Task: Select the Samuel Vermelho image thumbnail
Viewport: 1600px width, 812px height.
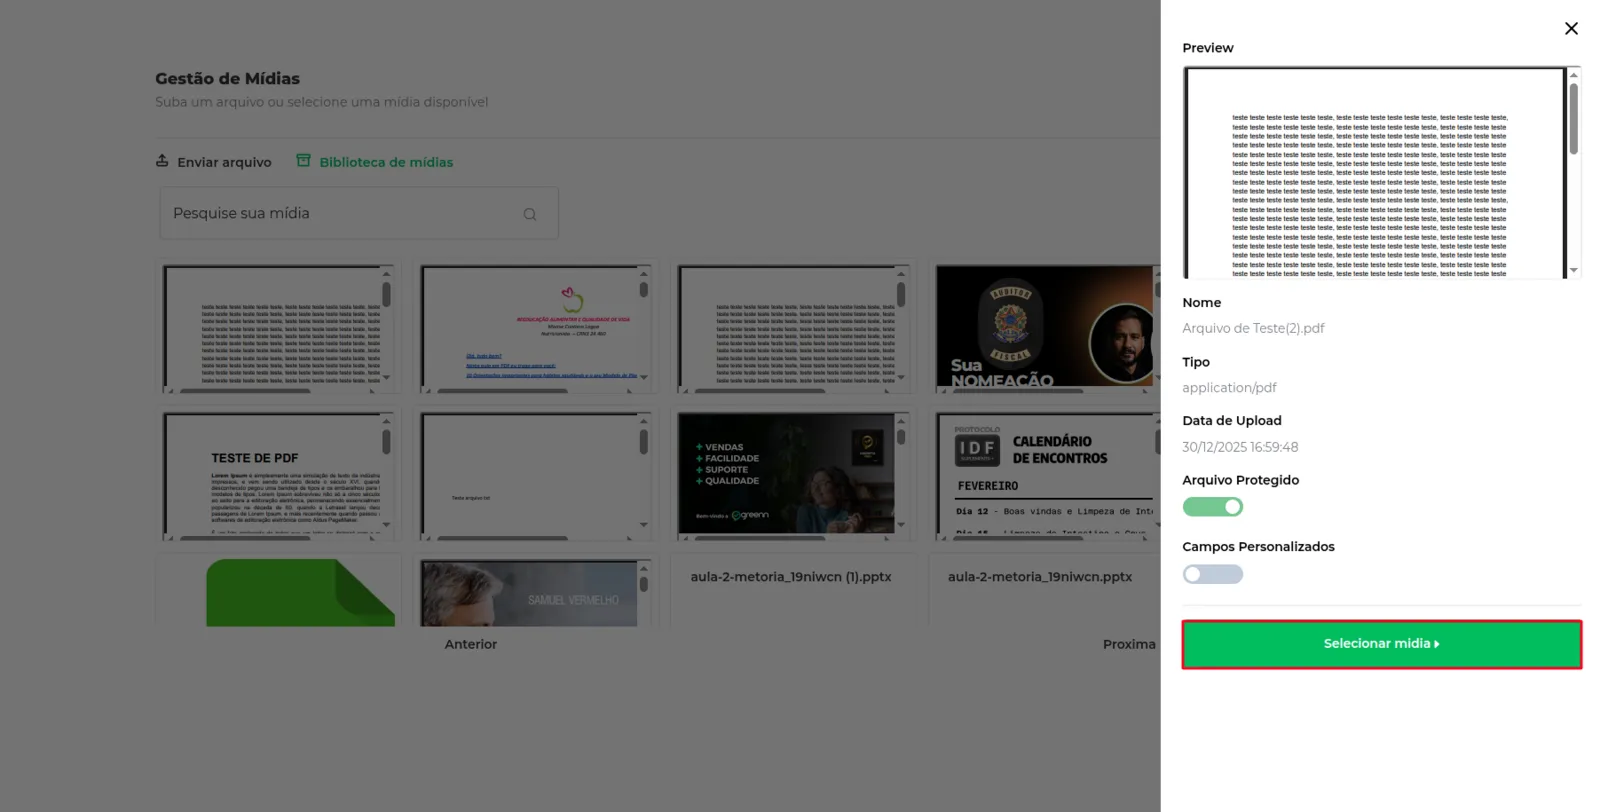Action: coord(535,593)
